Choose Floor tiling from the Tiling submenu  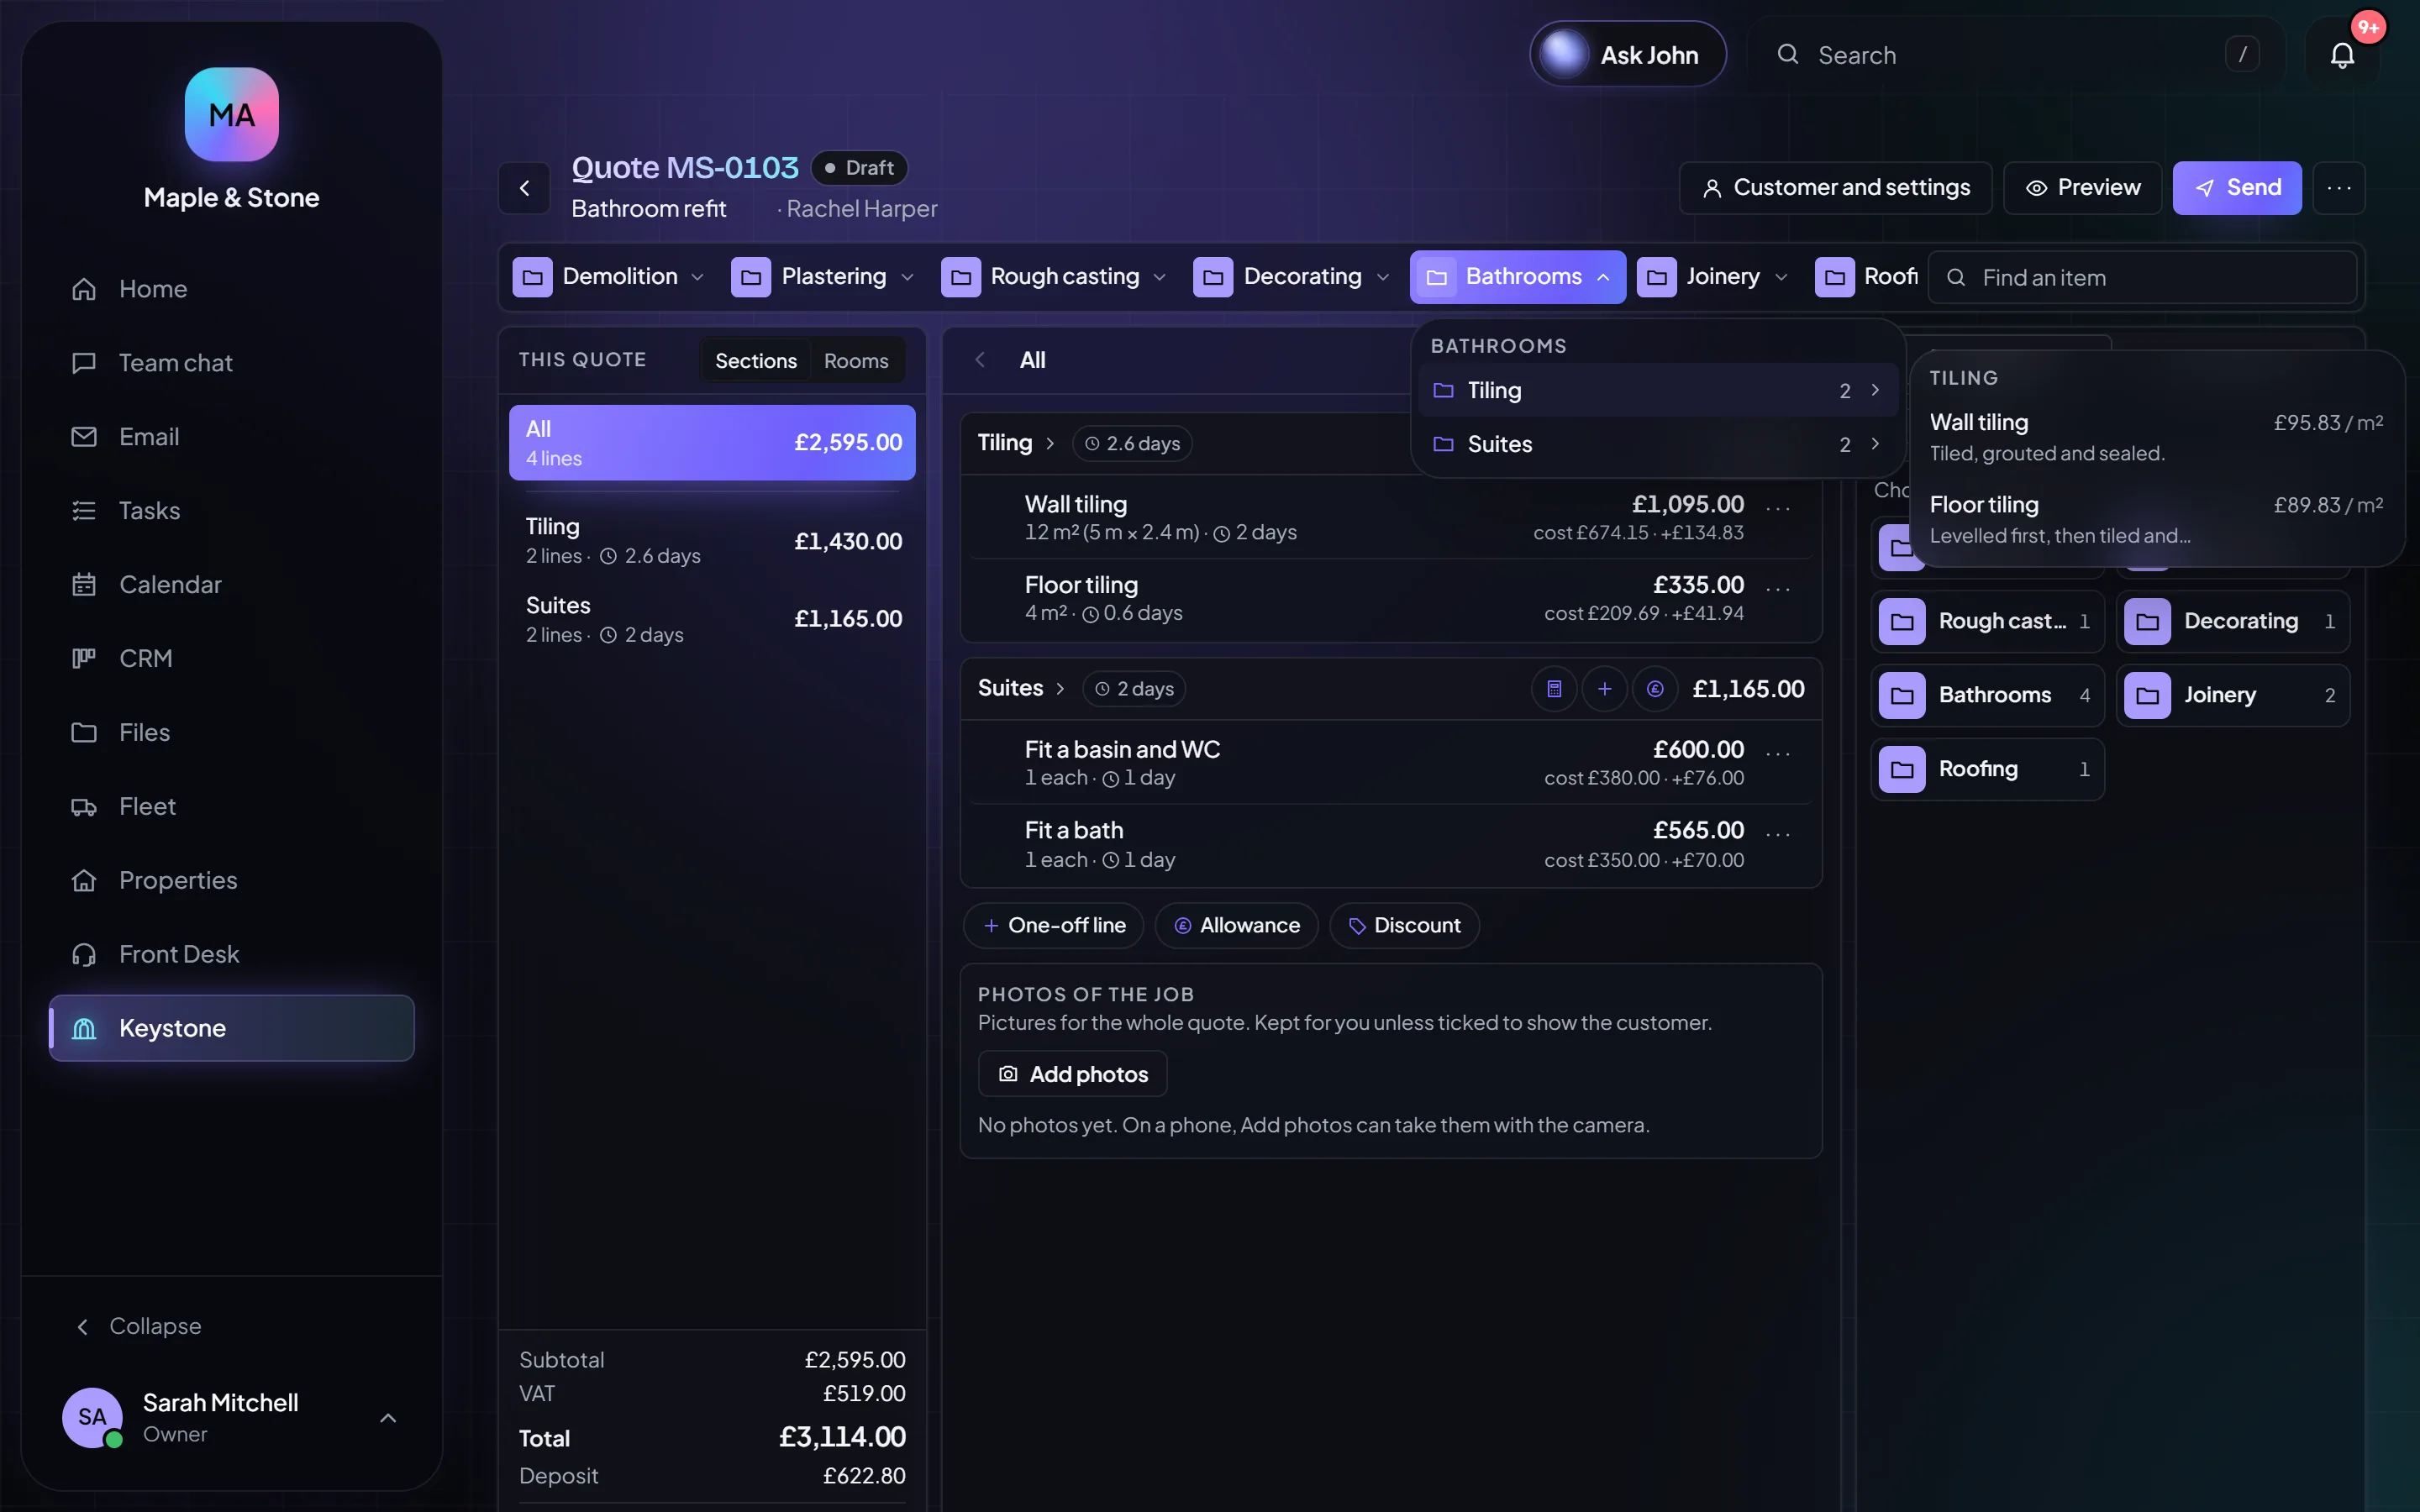click(x=2156, y=519)
